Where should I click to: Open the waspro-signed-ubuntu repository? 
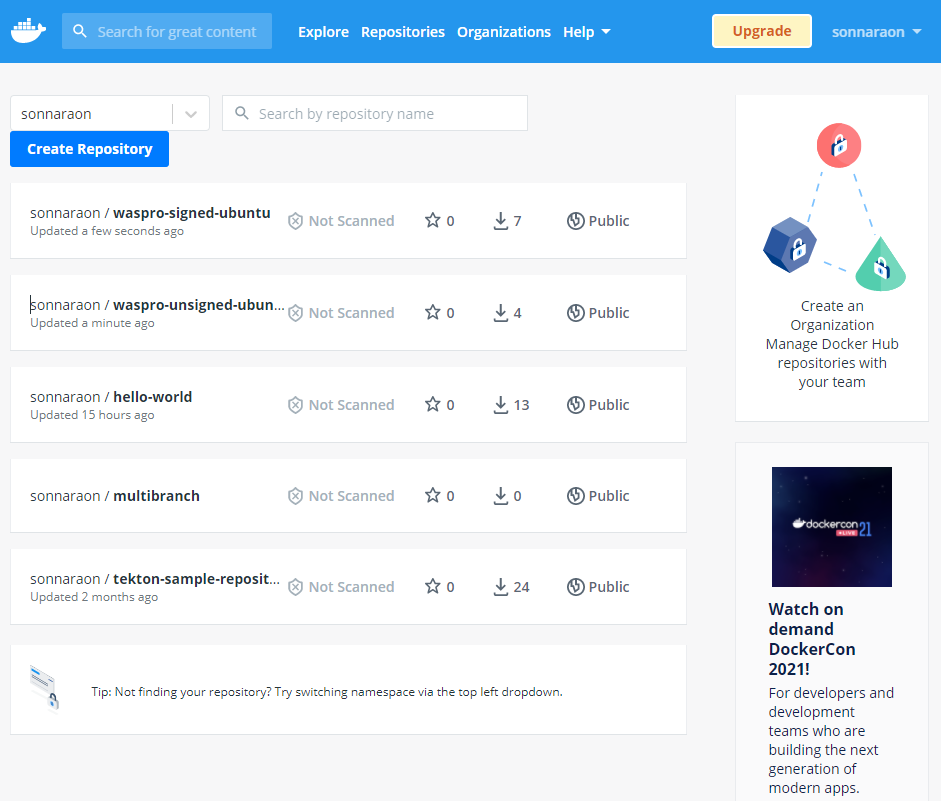(191, 213)
